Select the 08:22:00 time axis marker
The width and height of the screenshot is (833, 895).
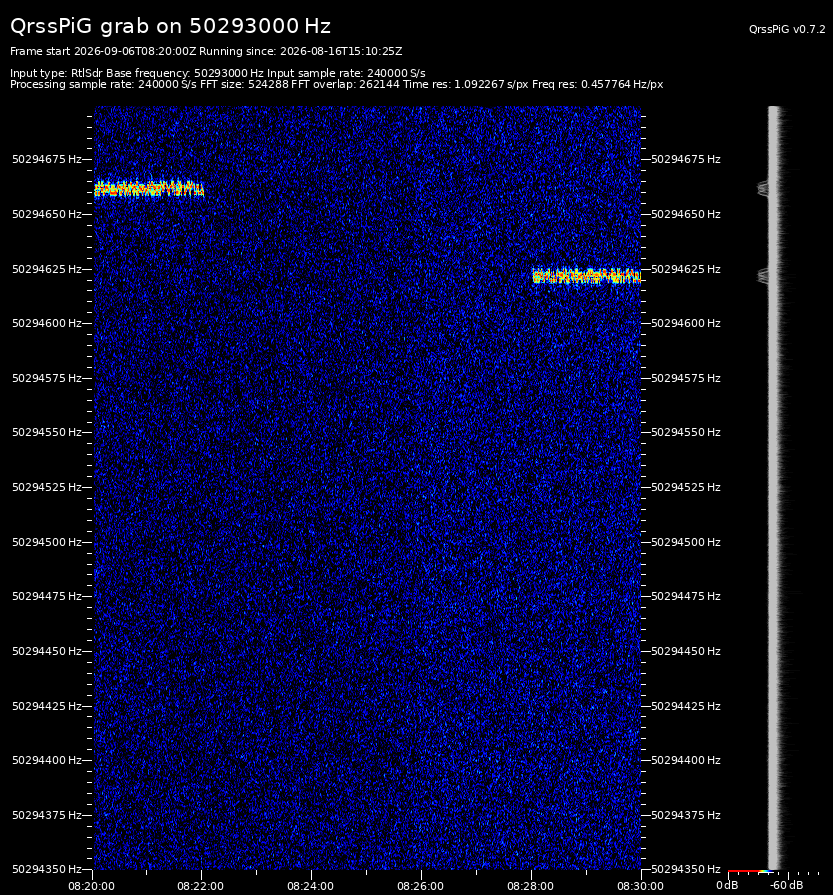click(200, 886)
